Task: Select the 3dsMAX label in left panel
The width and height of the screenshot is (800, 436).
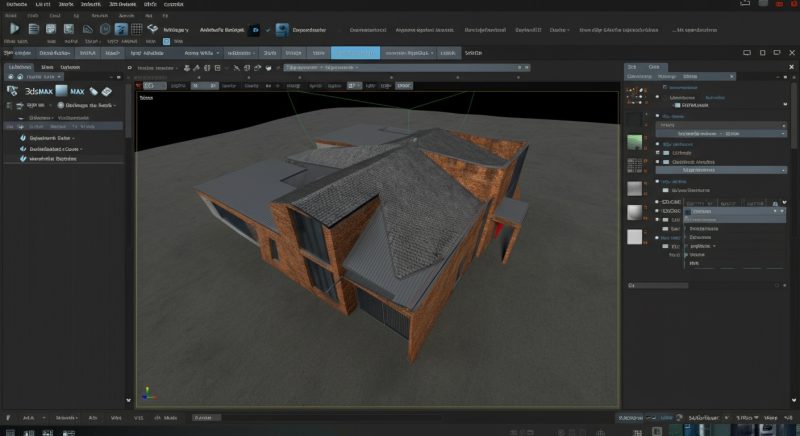Action: click(39, 91)
